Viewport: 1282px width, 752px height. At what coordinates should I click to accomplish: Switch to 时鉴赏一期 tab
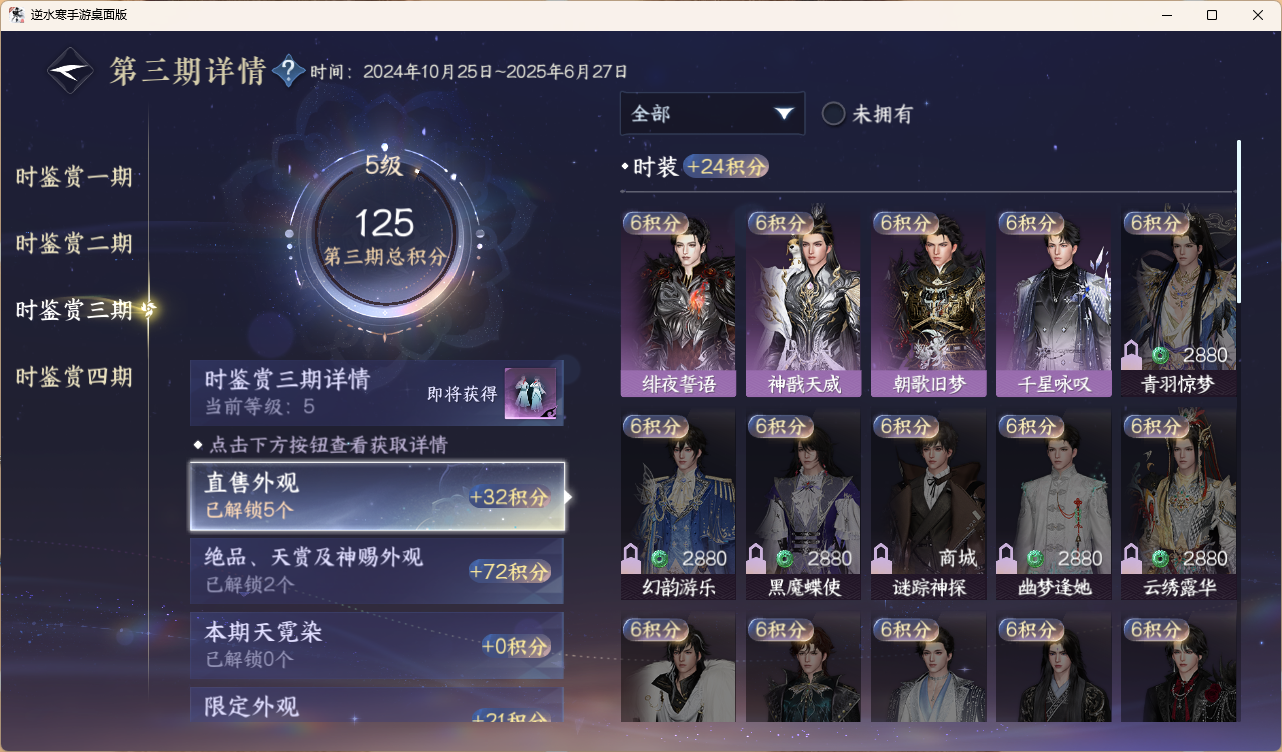point(74,178)
